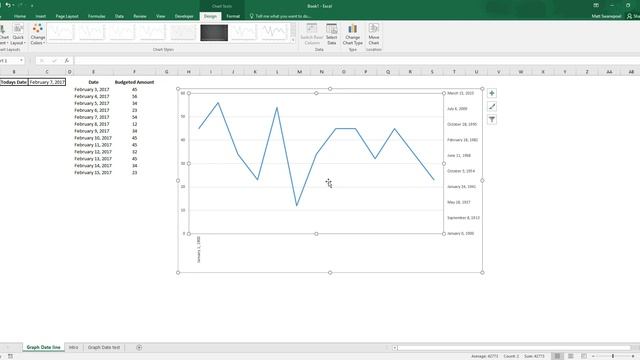Select the Budgeted Amount header cell
Image resolution: width=640 pixels, height=360 pixels.
(x=134, y=82)
